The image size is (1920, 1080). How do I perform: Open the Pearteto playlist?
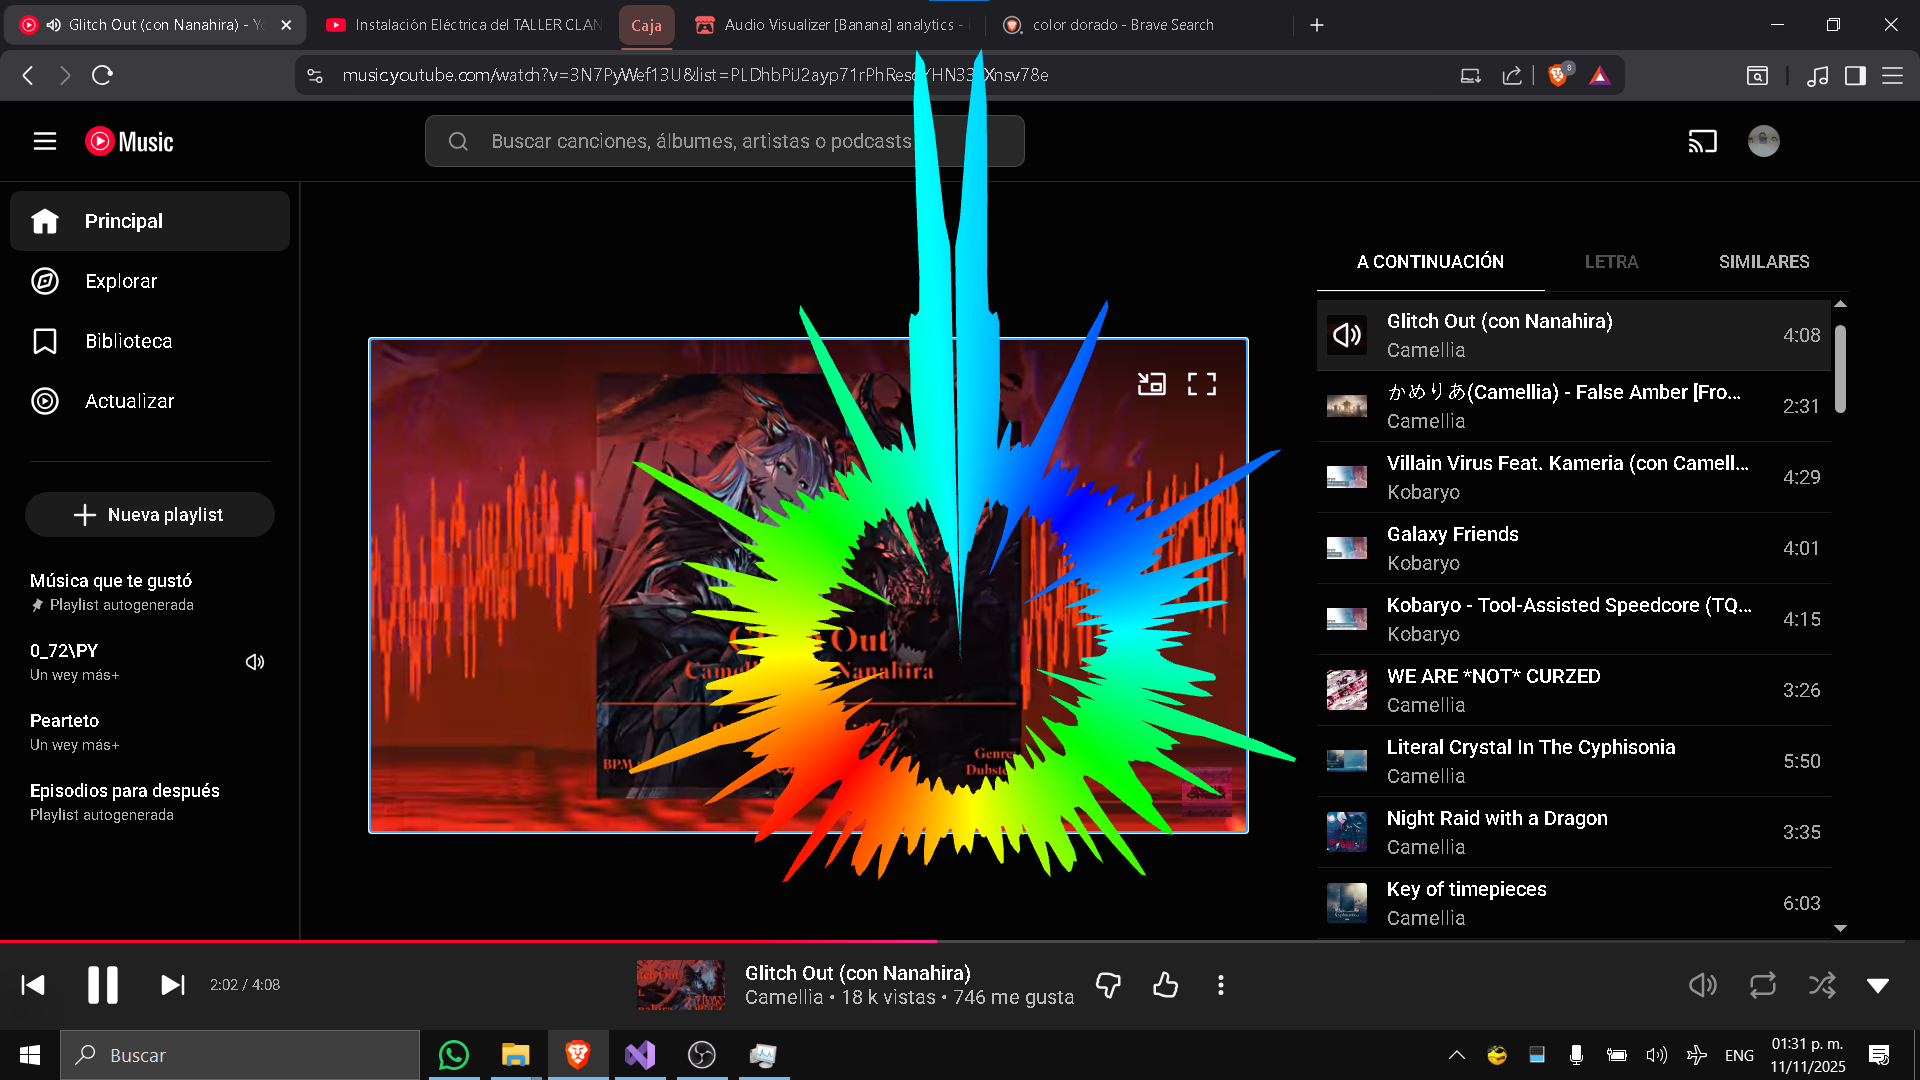pos(65,721)
